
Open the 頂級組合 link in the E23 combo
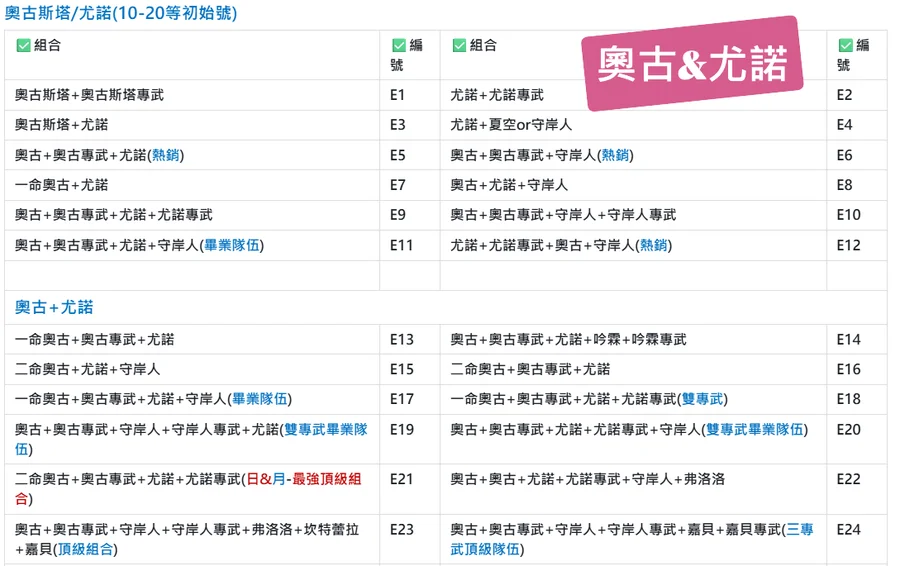[x=86, y=549]
